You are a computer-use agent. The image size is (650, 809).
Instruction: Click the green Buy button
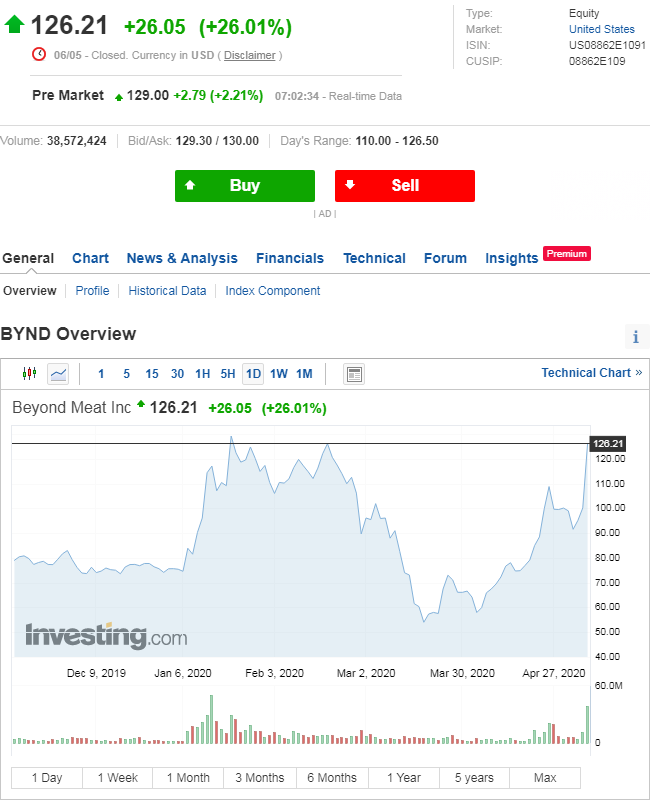coord(245,186)
